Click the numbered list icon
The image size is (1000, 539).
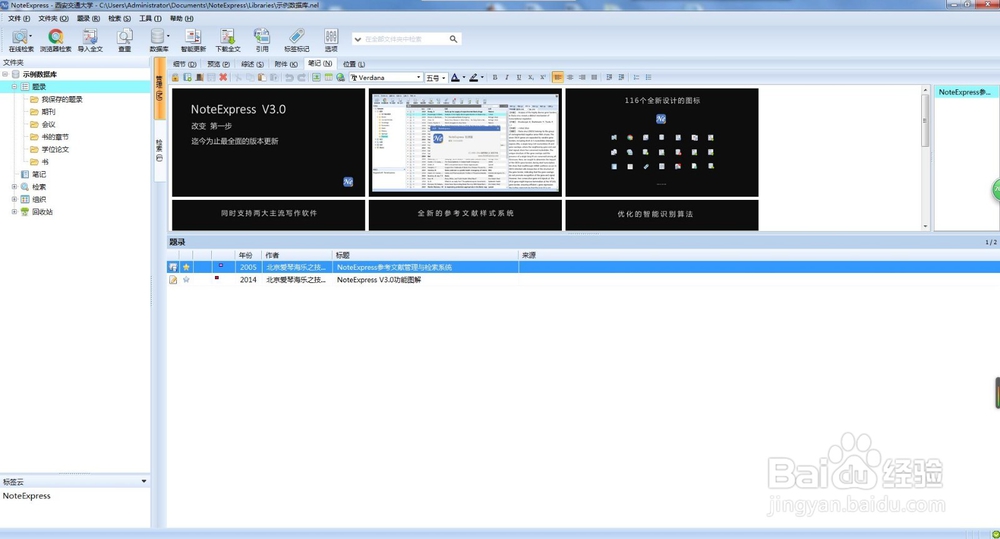click(x=636, y=77)
